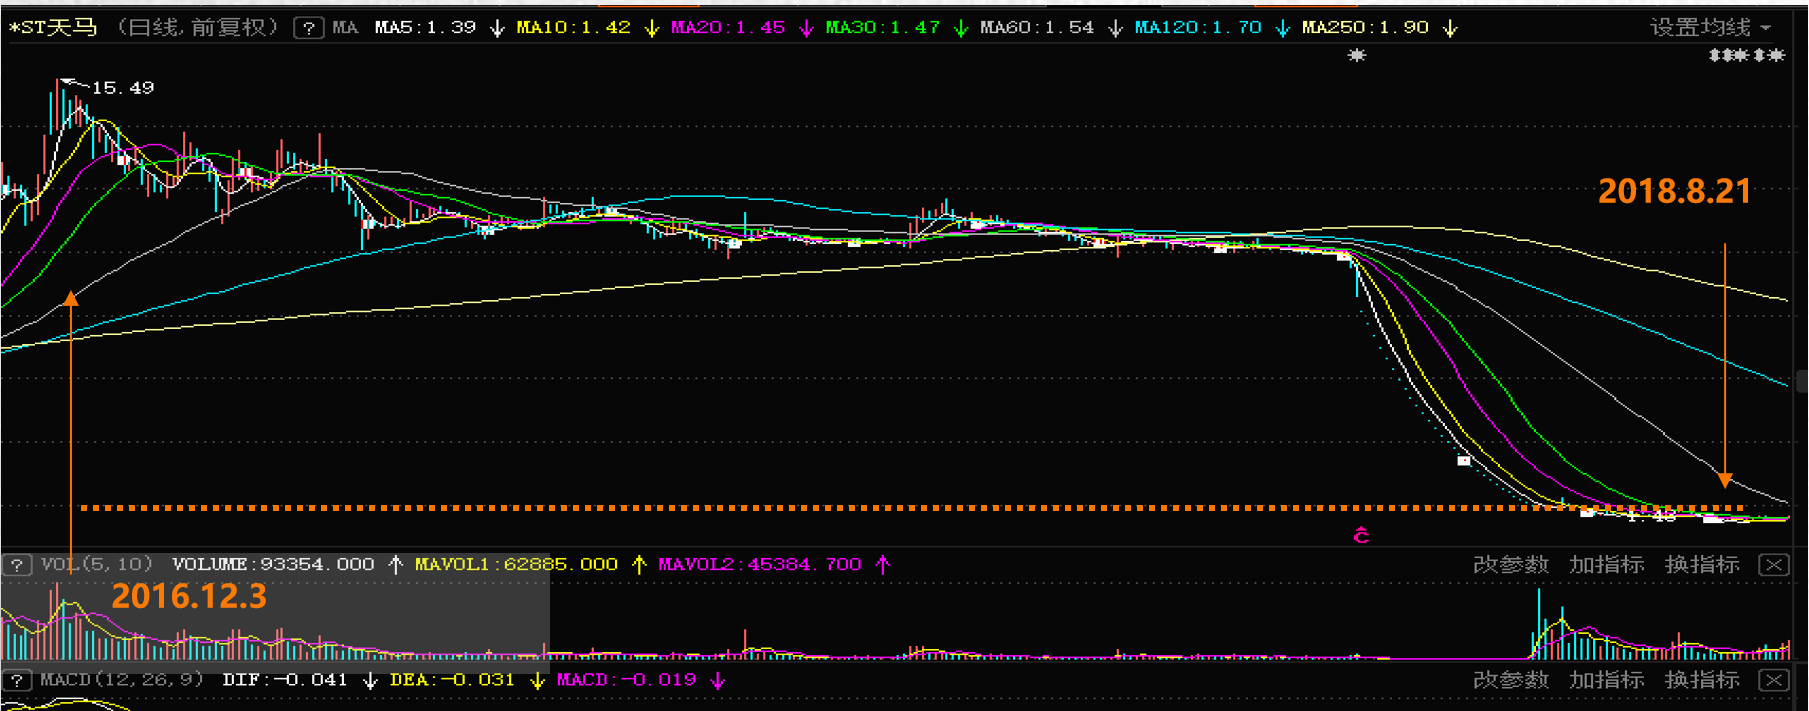Open the VOL indicator help question-mark icon
The height and width of the screenshot is (711, 1809).
pos(17,565)
